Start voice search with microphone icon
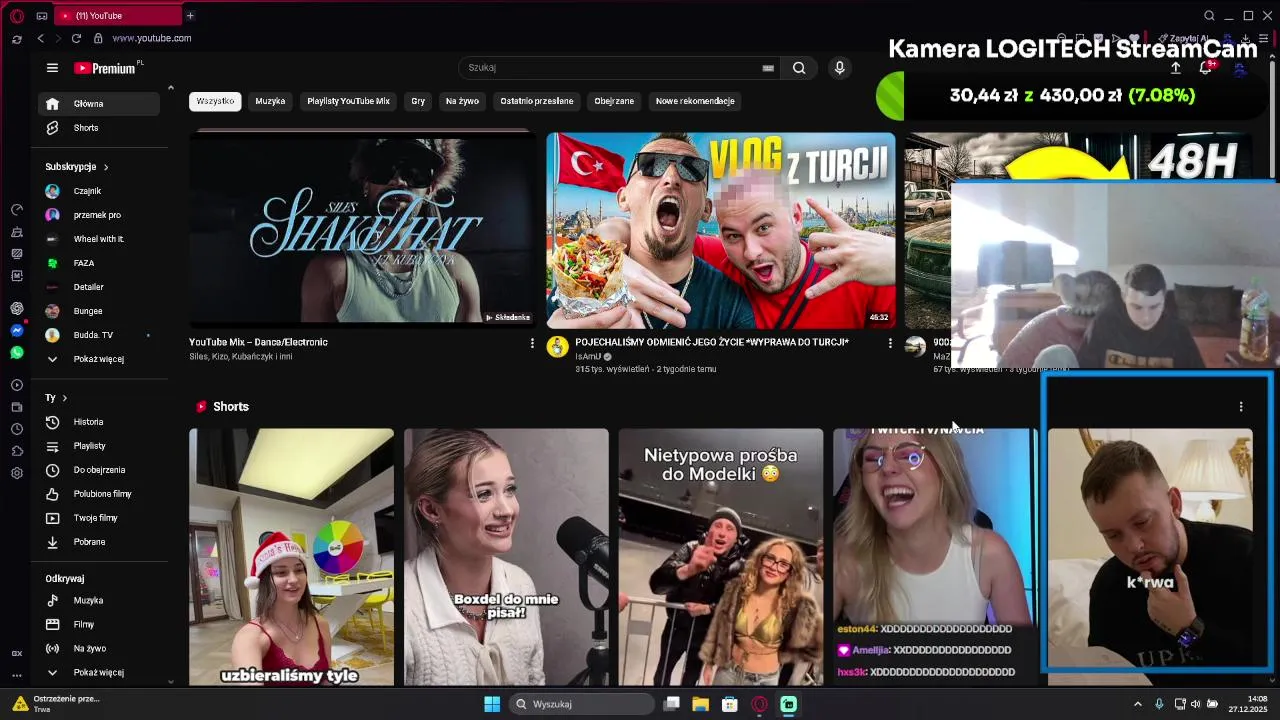The width and height of the screenshot is (1280, 720). coord(839,68)
